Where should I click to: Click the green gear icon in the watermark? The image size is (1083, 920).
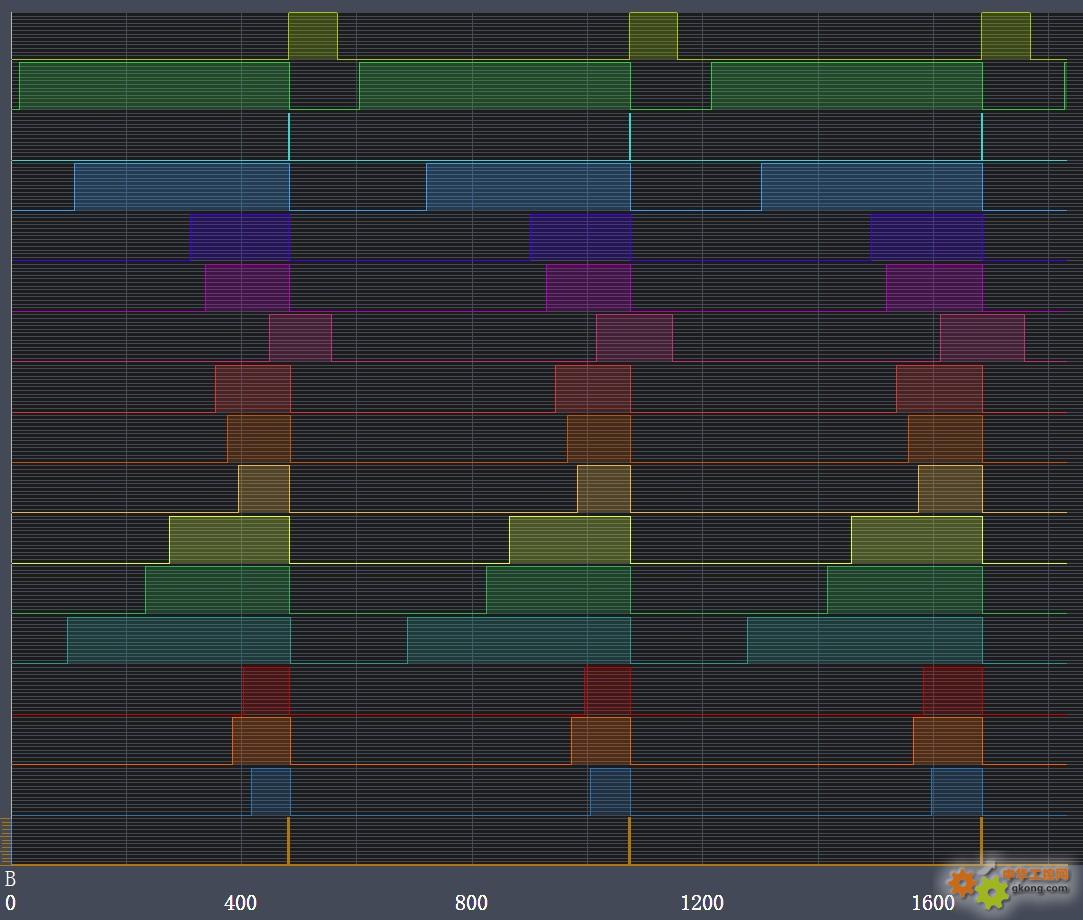click(x=992, y=893)
